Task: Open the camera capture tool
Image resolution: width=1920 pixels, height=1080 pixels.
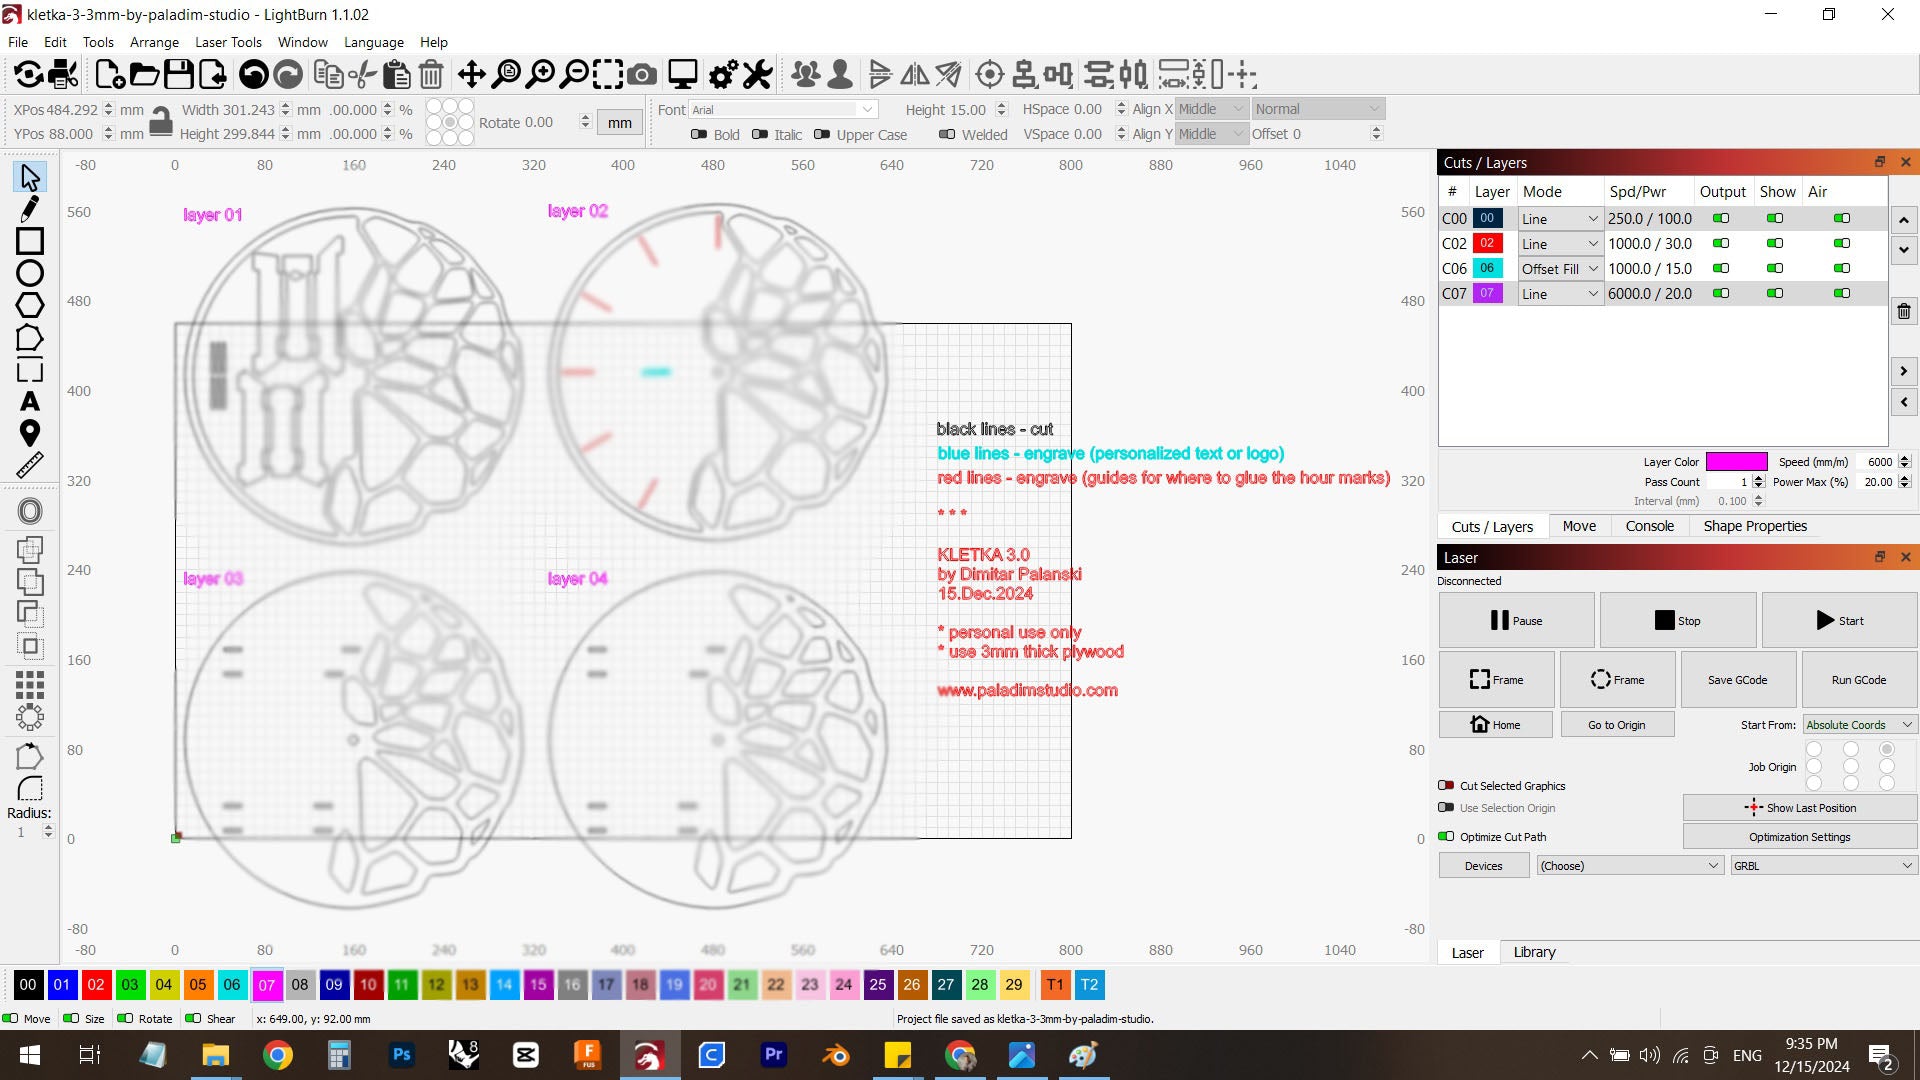Action: pyautogui.click(x=643, y=74)
